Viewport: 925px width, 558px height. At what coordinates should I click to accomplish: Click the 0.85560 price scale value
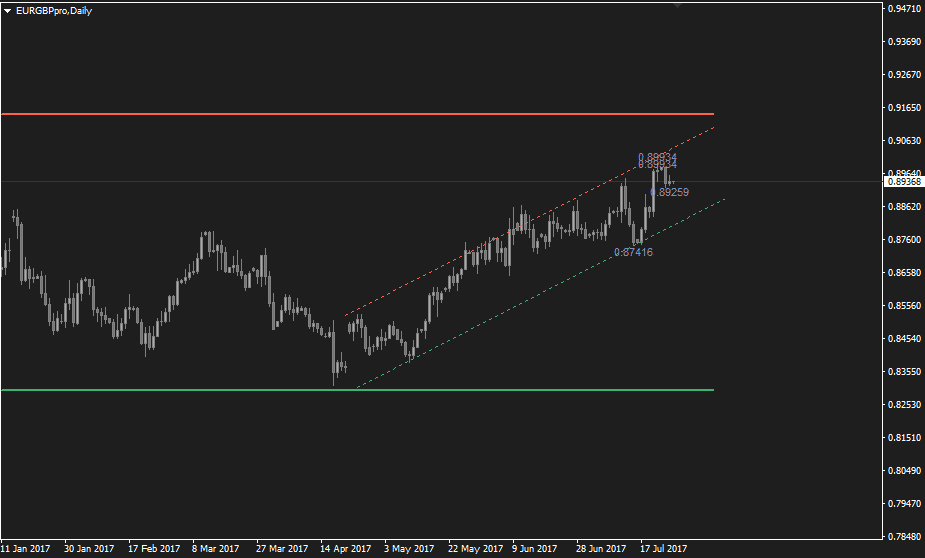904,306
